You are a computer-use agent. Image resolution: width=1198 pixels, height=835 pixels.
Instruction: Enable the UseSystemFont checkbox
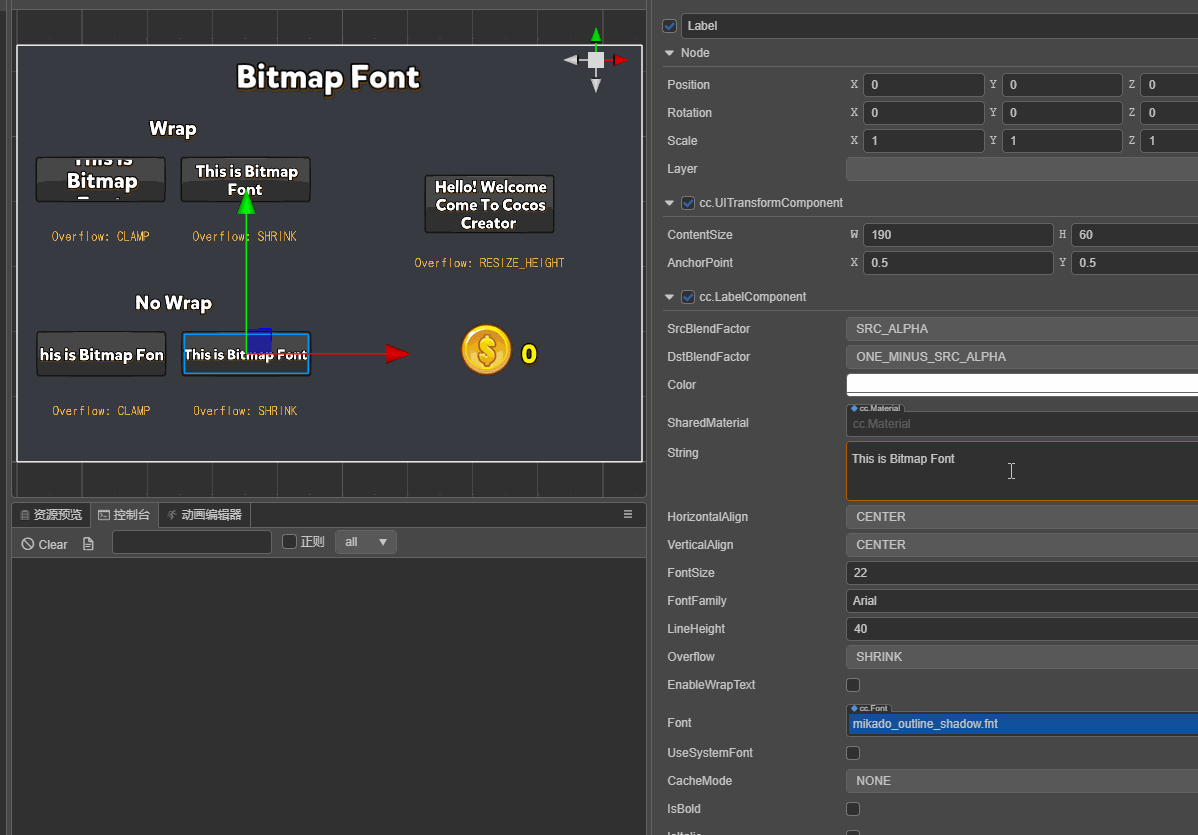(853, 753)
